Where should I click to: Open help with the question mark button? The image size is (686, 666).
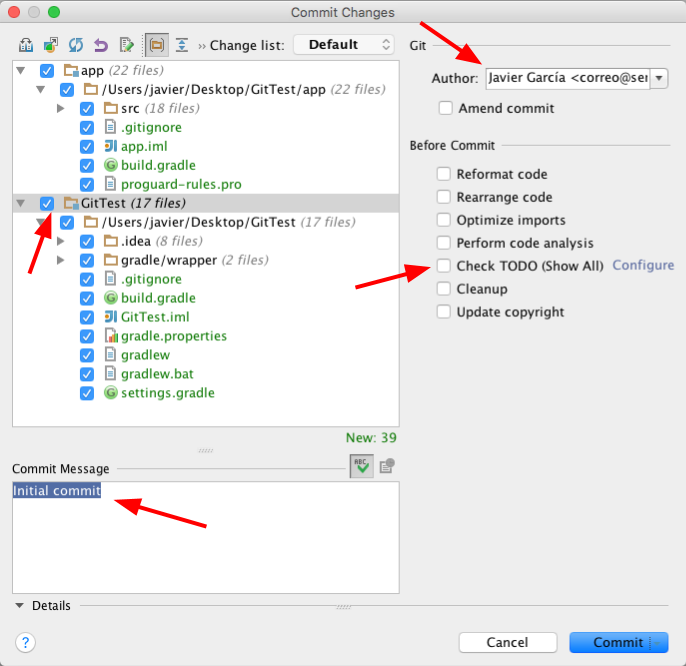click(26, 642)
